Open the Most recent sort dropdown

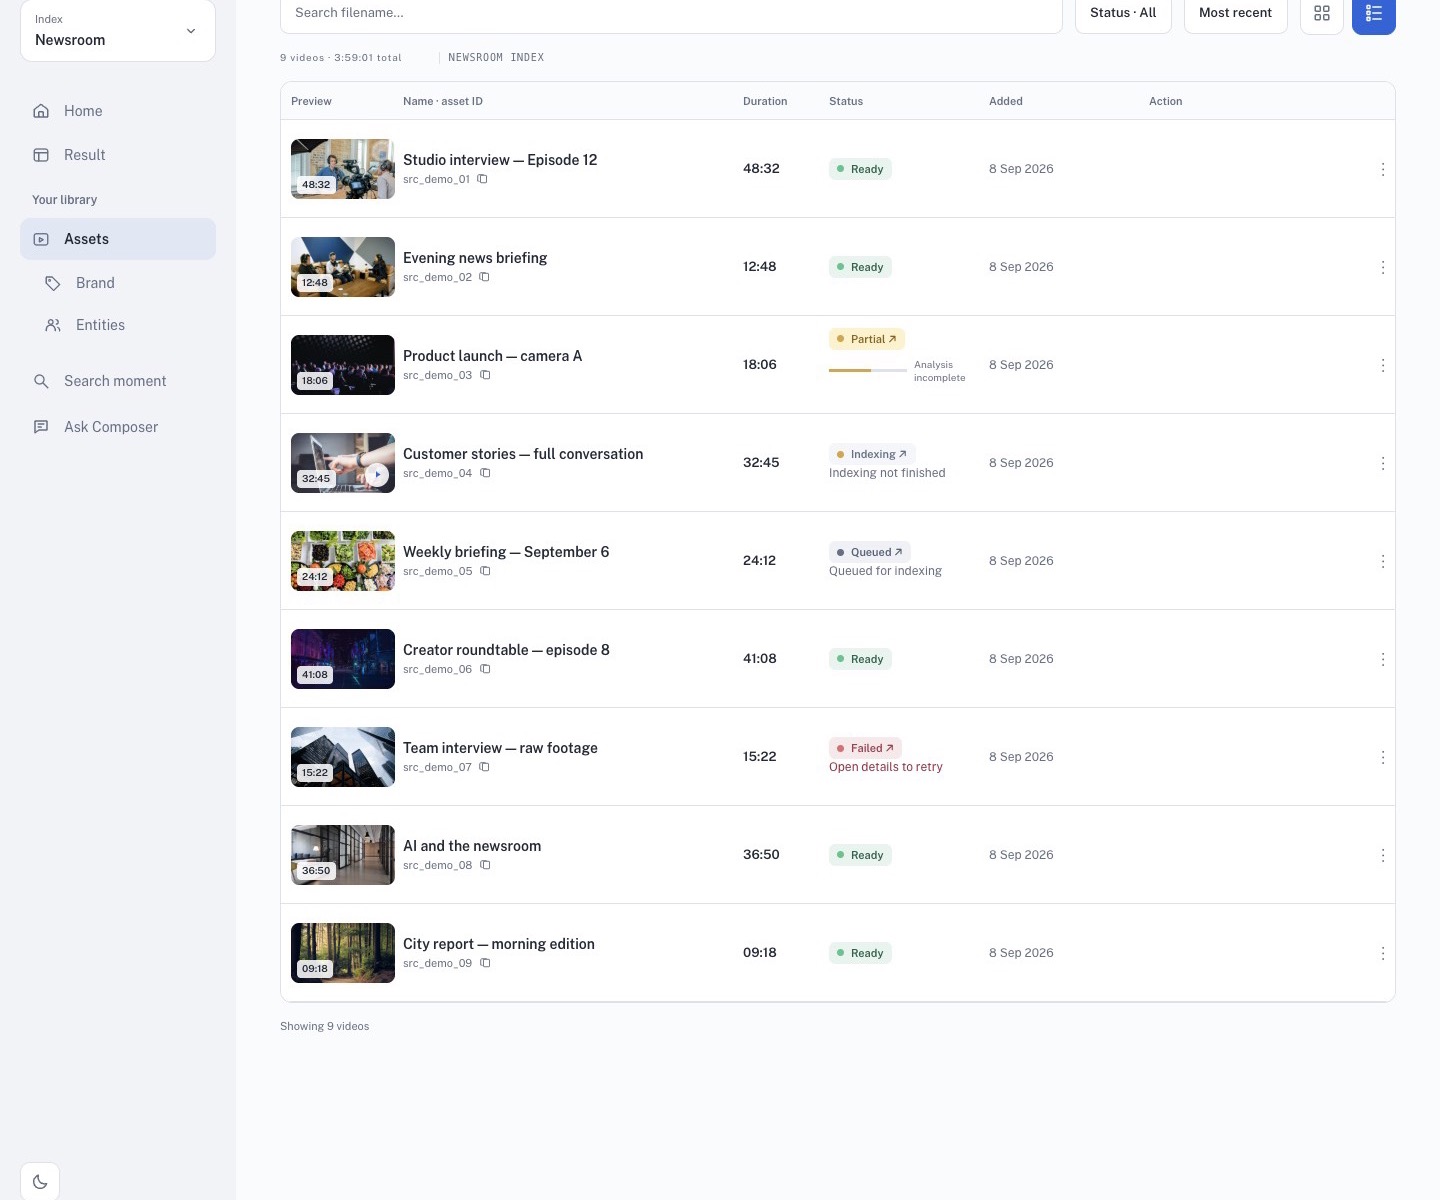[1235, 13]
